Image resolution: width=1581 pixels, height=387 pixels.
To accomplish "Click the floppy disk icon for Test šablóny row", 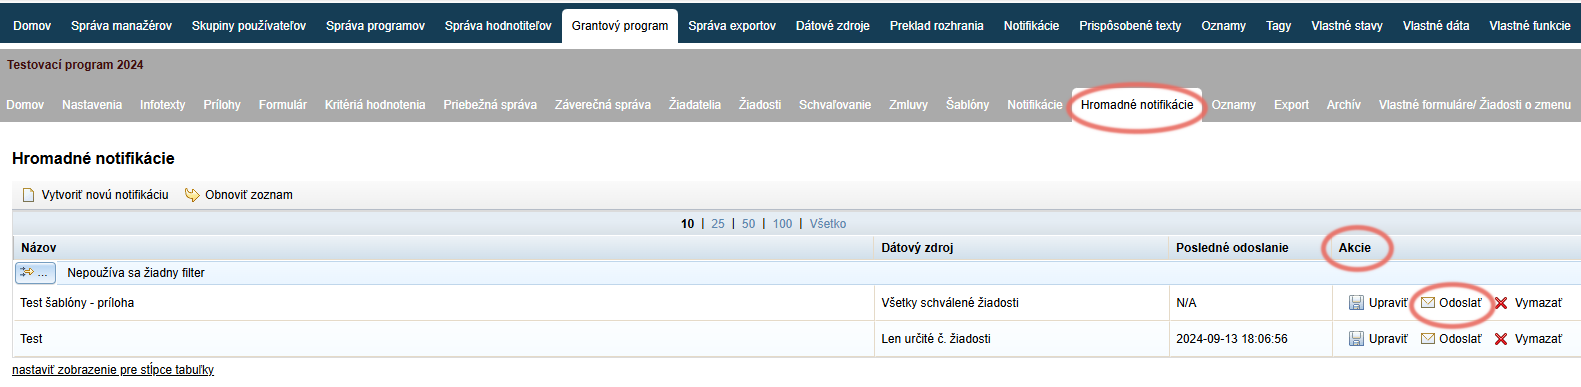I will (x=1356, y=303).
